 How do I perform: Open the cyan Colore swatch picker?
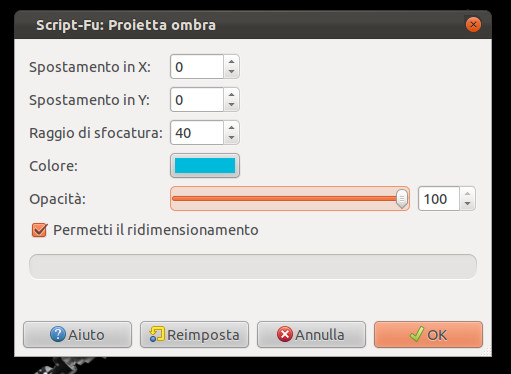click(x=205, y=166)
